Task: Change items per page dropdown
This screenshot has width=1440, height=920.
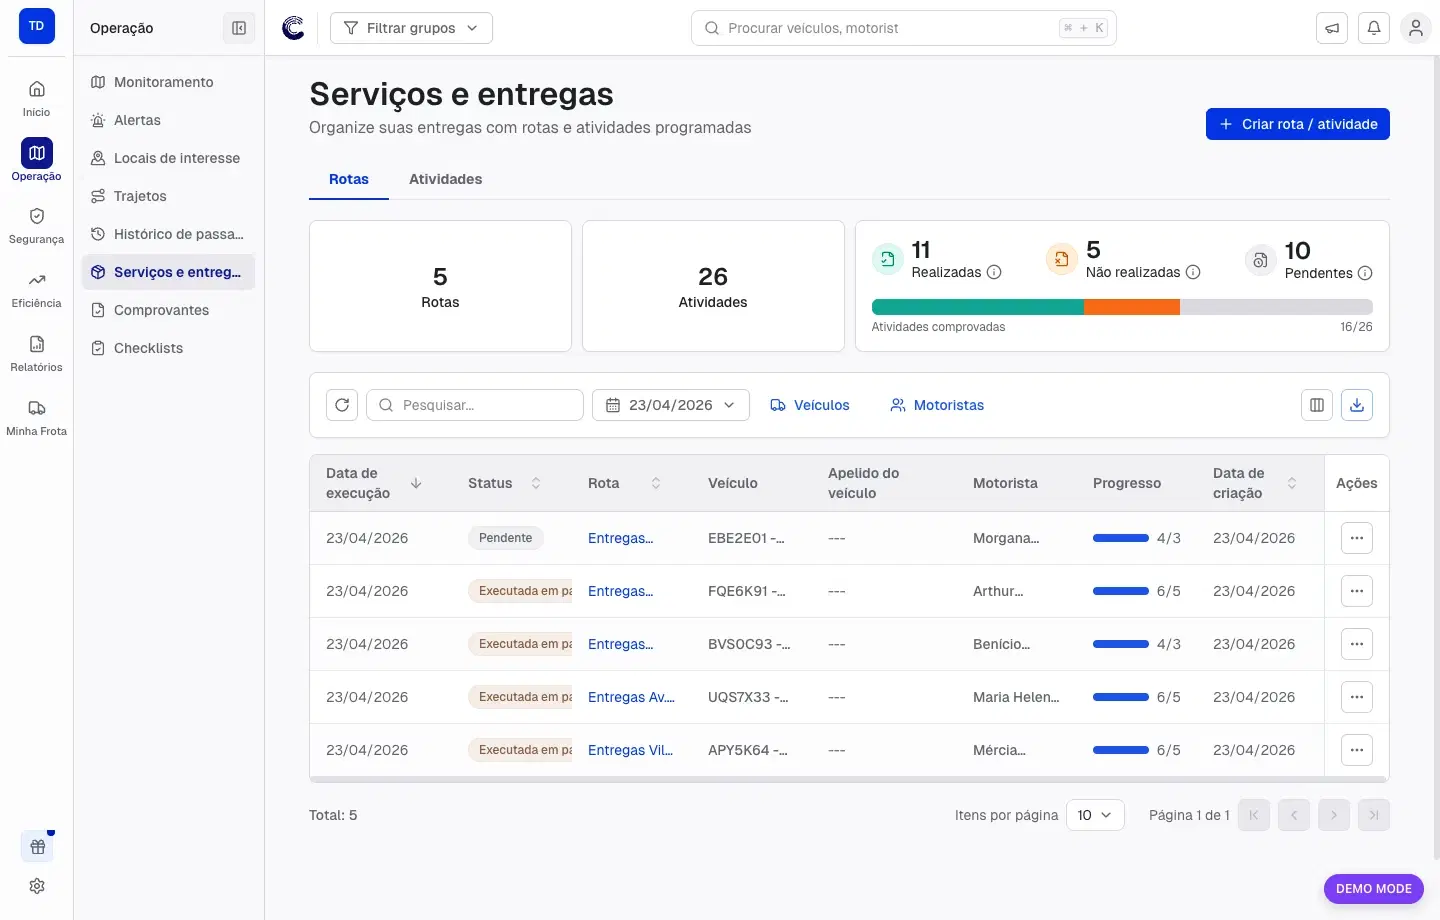Action: (1095, 815)
